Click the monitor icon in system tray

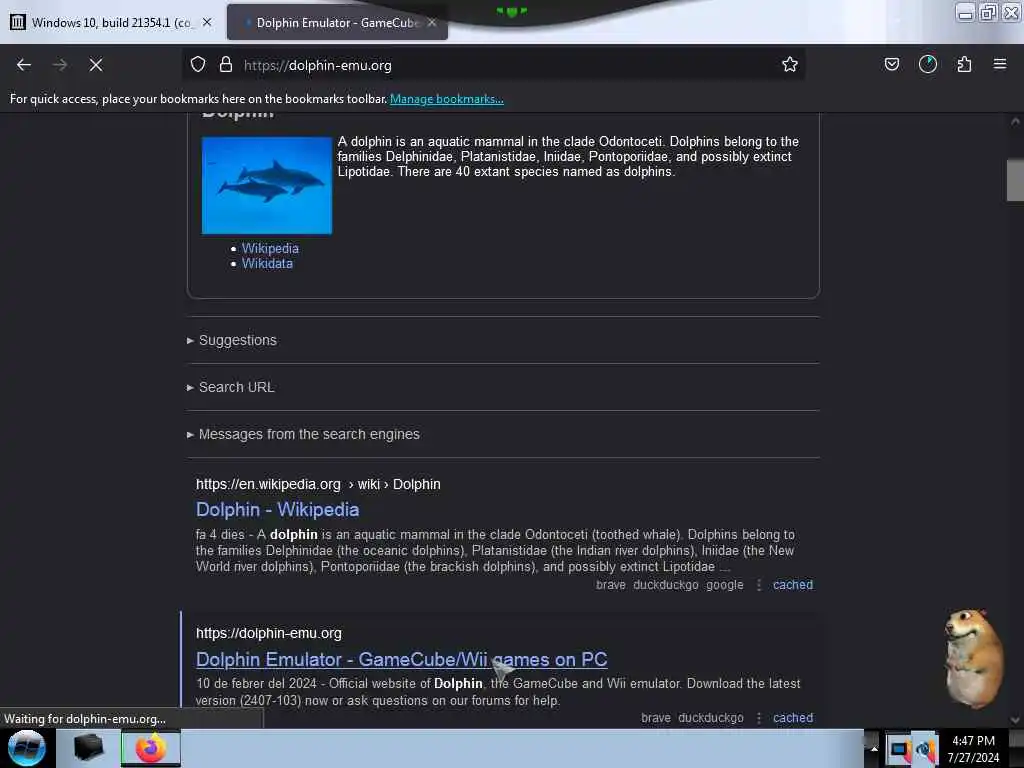899,749
